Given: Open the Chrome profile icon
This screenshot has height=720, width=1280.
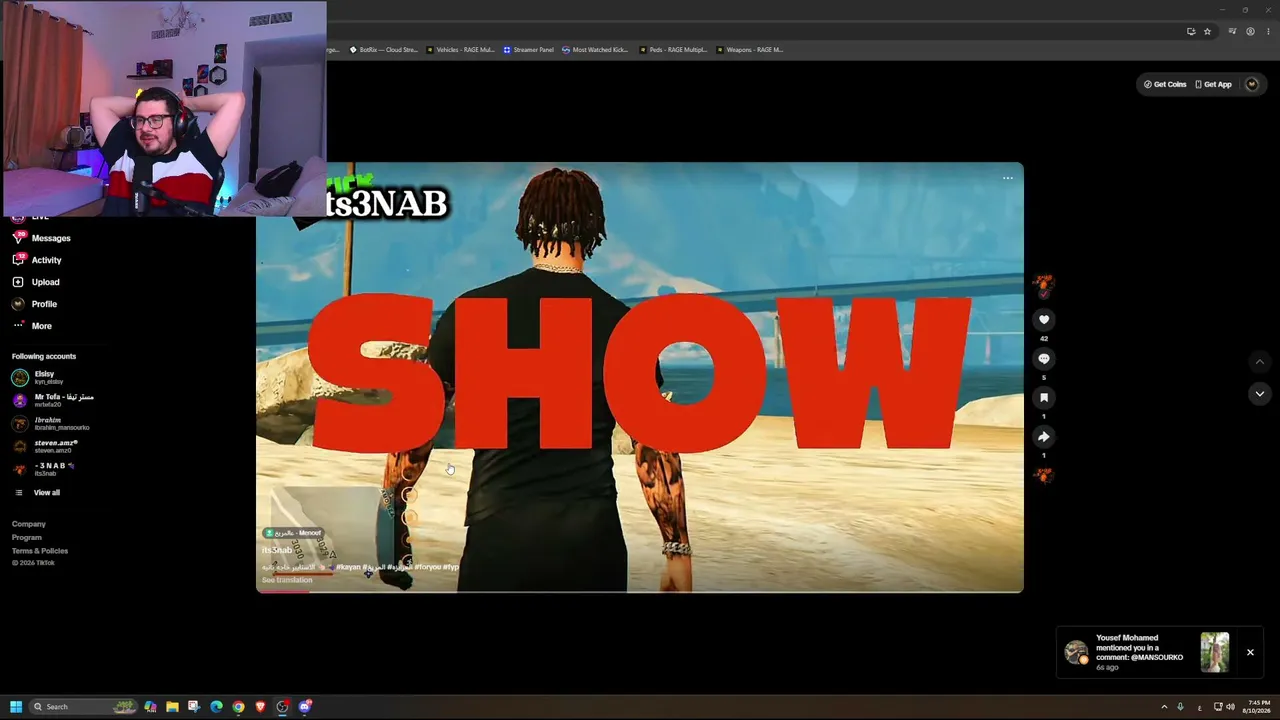Looking at the screenshot, I should pos(1250,31).
